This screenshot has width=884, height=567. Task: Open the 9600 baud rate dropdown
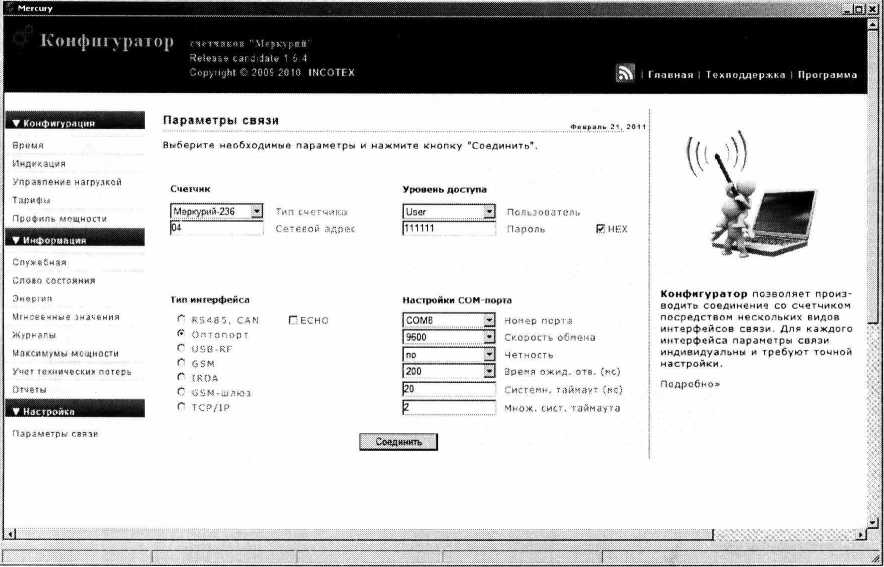(449, 337)
